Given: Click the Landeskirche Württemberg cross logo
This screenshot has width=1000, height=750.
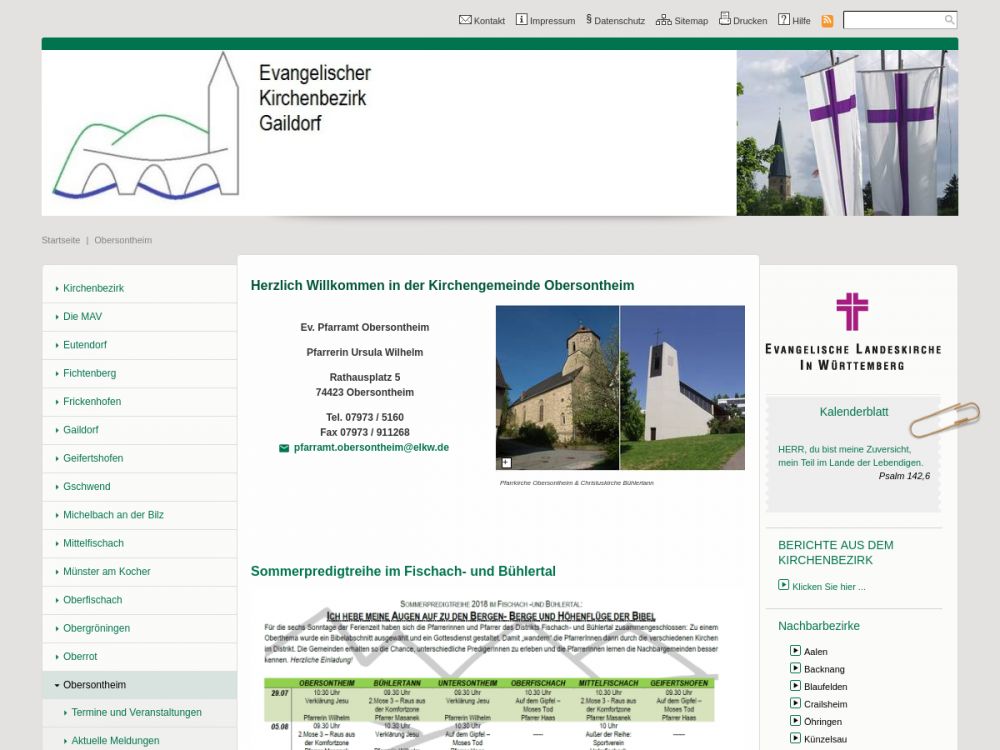Looking at the screenshot, I should (852, 312).
